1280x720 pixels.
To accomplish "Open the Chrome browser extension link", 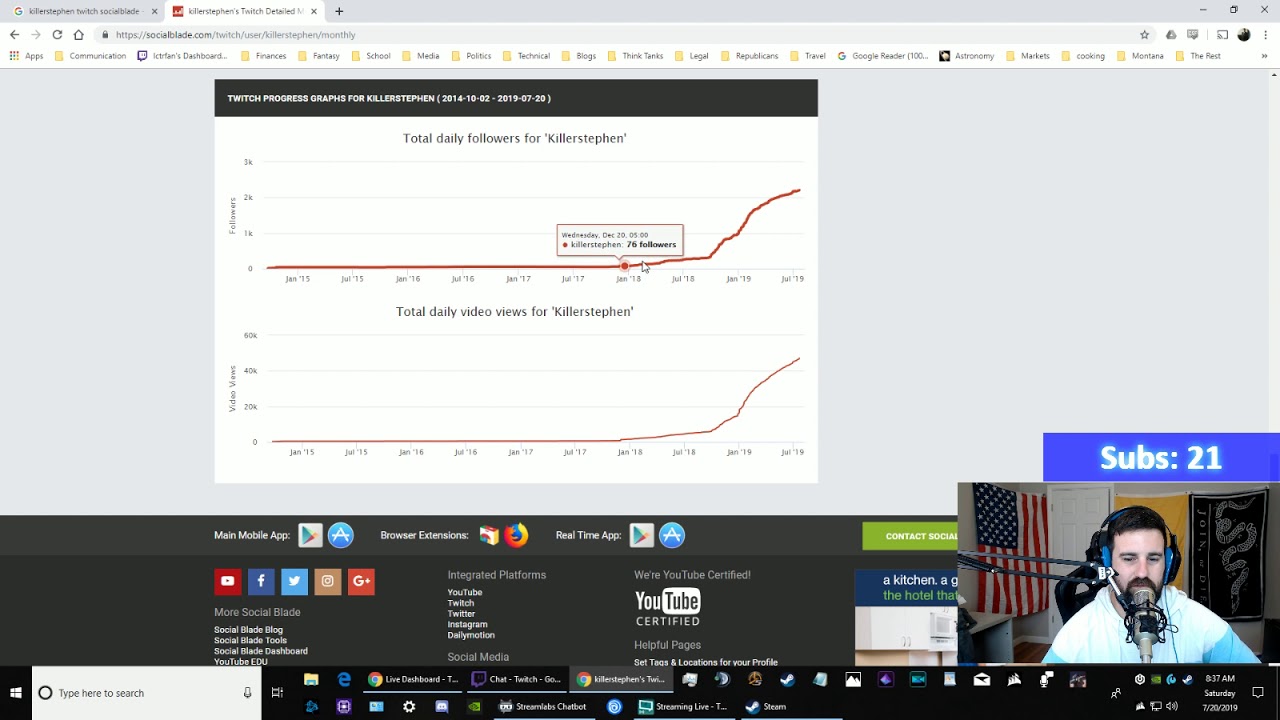I will [x=489, y=535].
